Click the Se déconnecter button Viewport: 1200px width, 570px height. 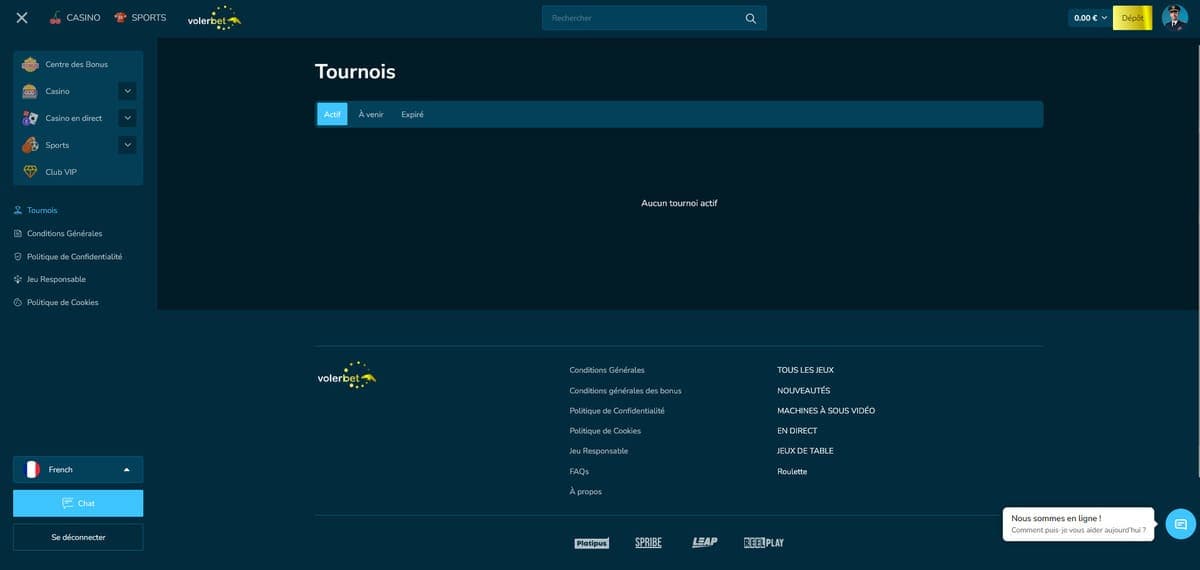[78, 537]
